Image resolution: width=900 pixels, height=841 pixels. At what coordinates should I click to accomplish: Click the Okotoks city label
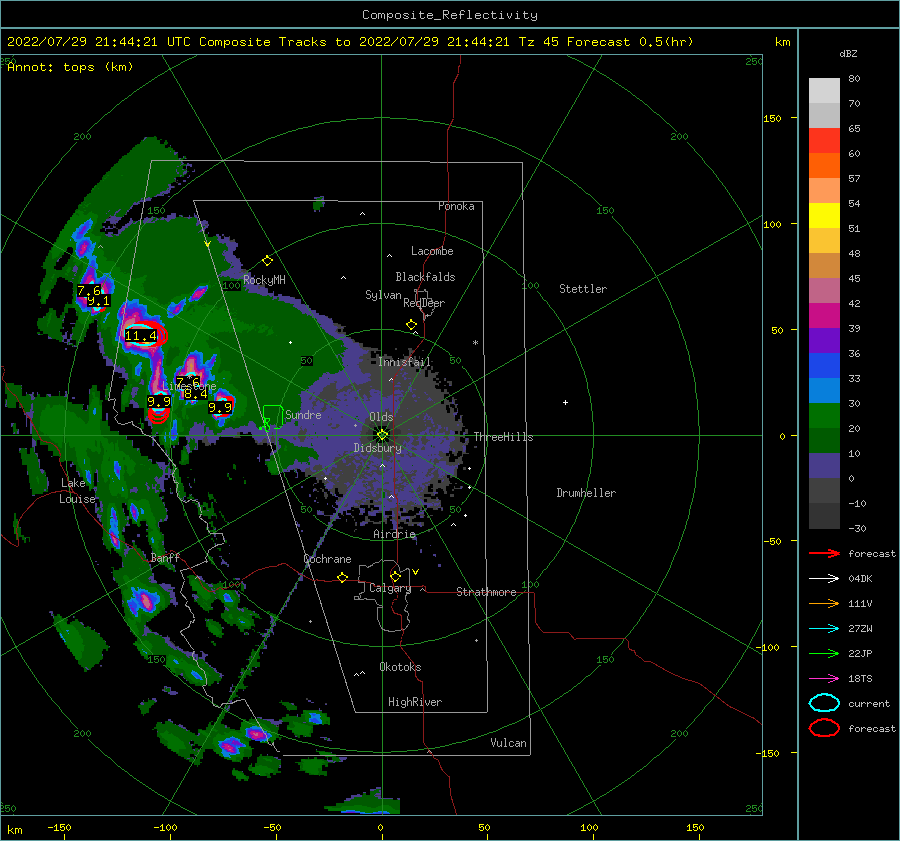pos(400,667)
